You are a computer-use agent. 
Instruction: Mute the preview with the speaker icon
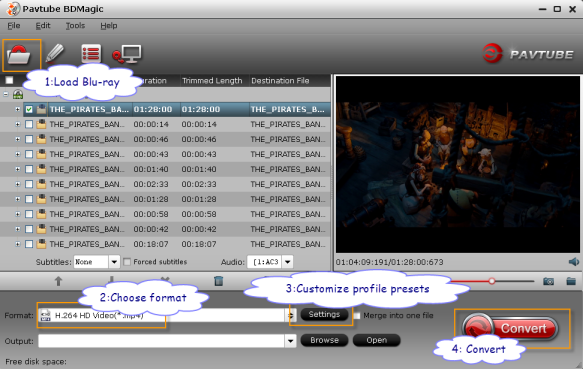(x=574, y=262)
